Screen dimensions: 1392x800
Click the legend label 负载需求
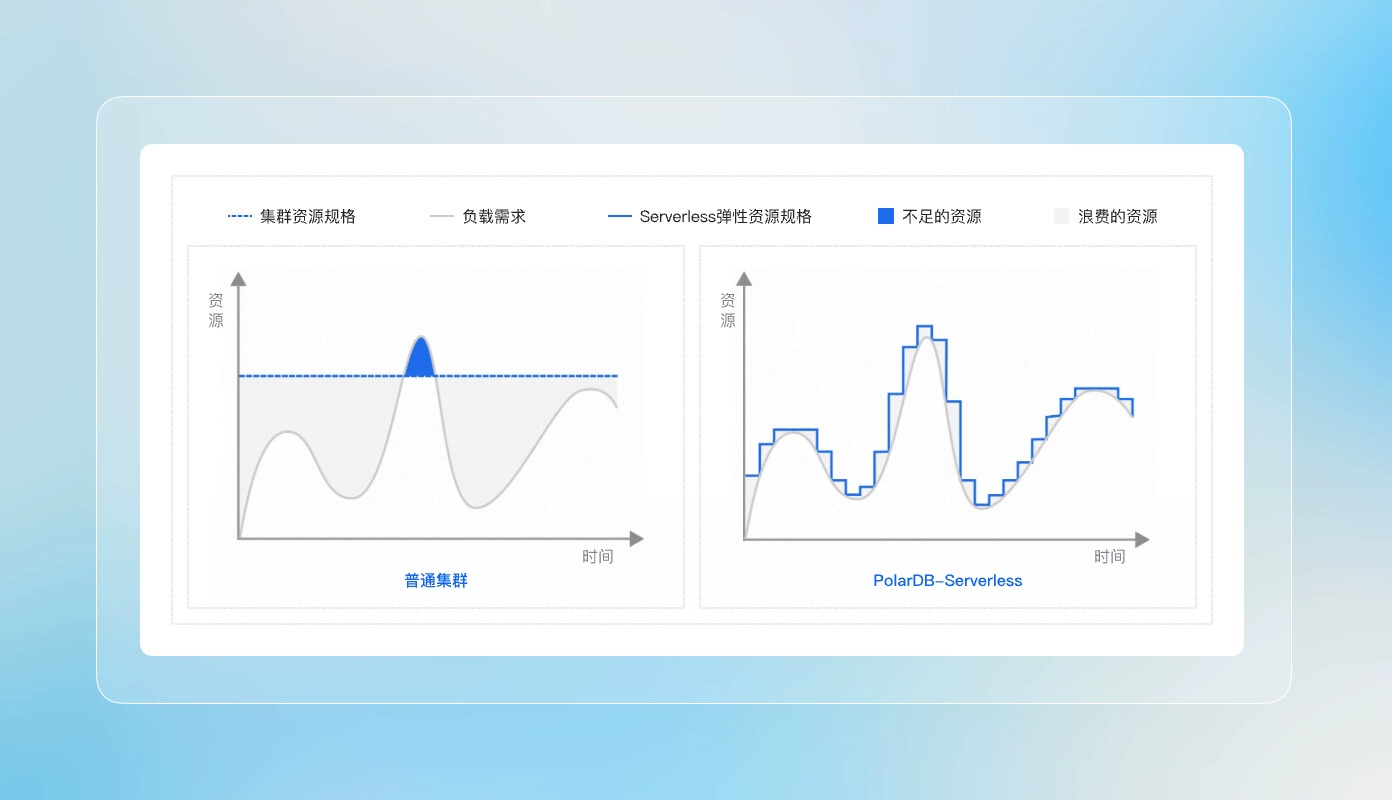pyautogui.click(x=494, y=216)
